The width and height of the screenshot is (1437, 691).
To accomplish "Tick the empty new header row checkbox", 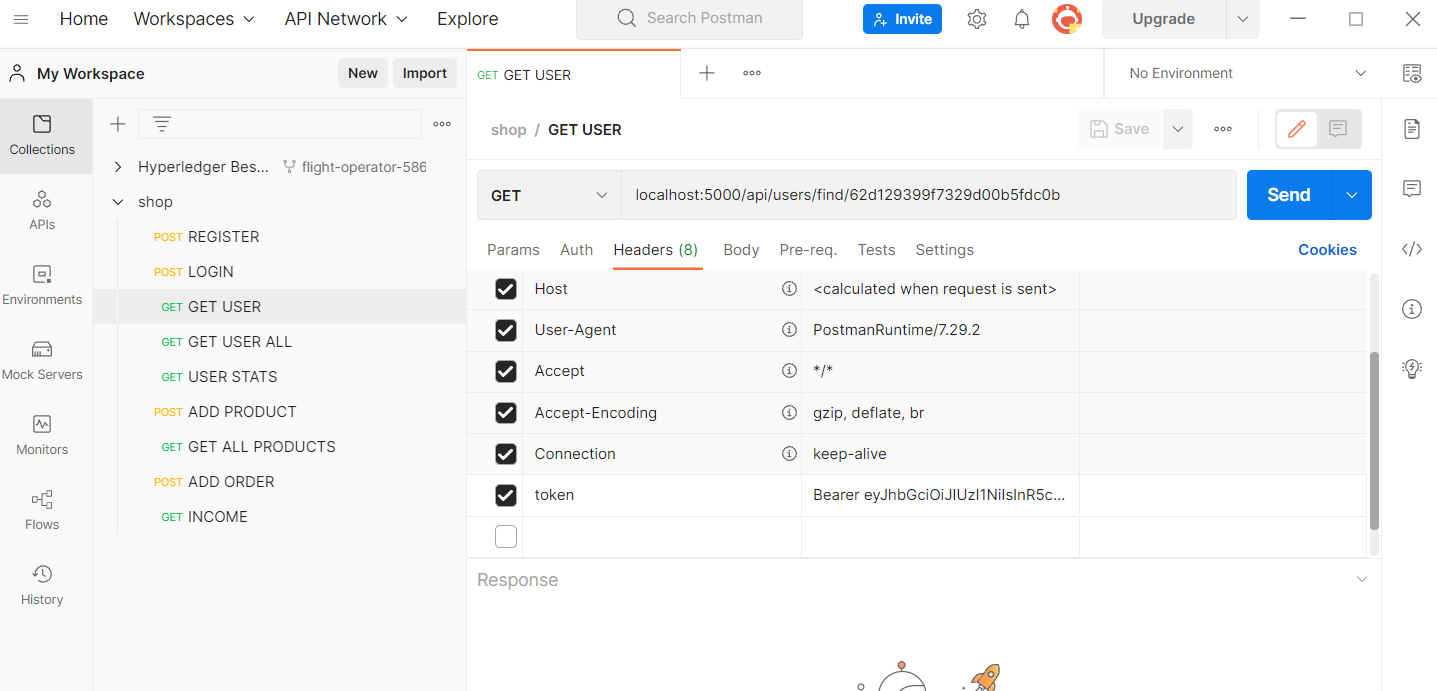I will pos(506,537).
